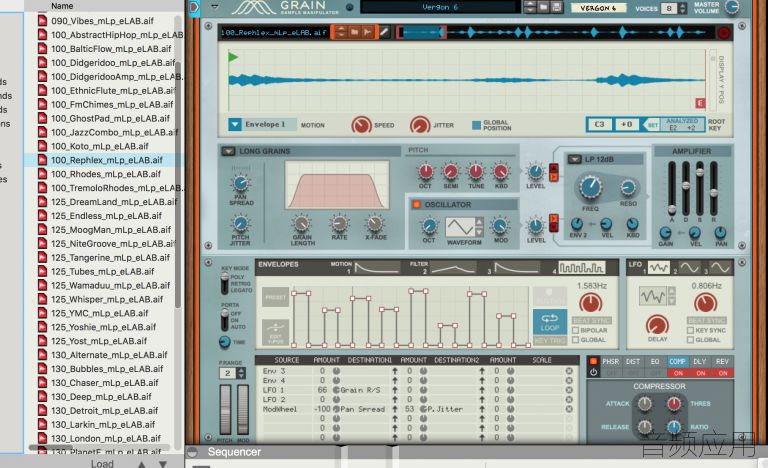Screen dimensions: 768x468
Task: Click the amplifier Attack slider
Action: coord(672,209)
